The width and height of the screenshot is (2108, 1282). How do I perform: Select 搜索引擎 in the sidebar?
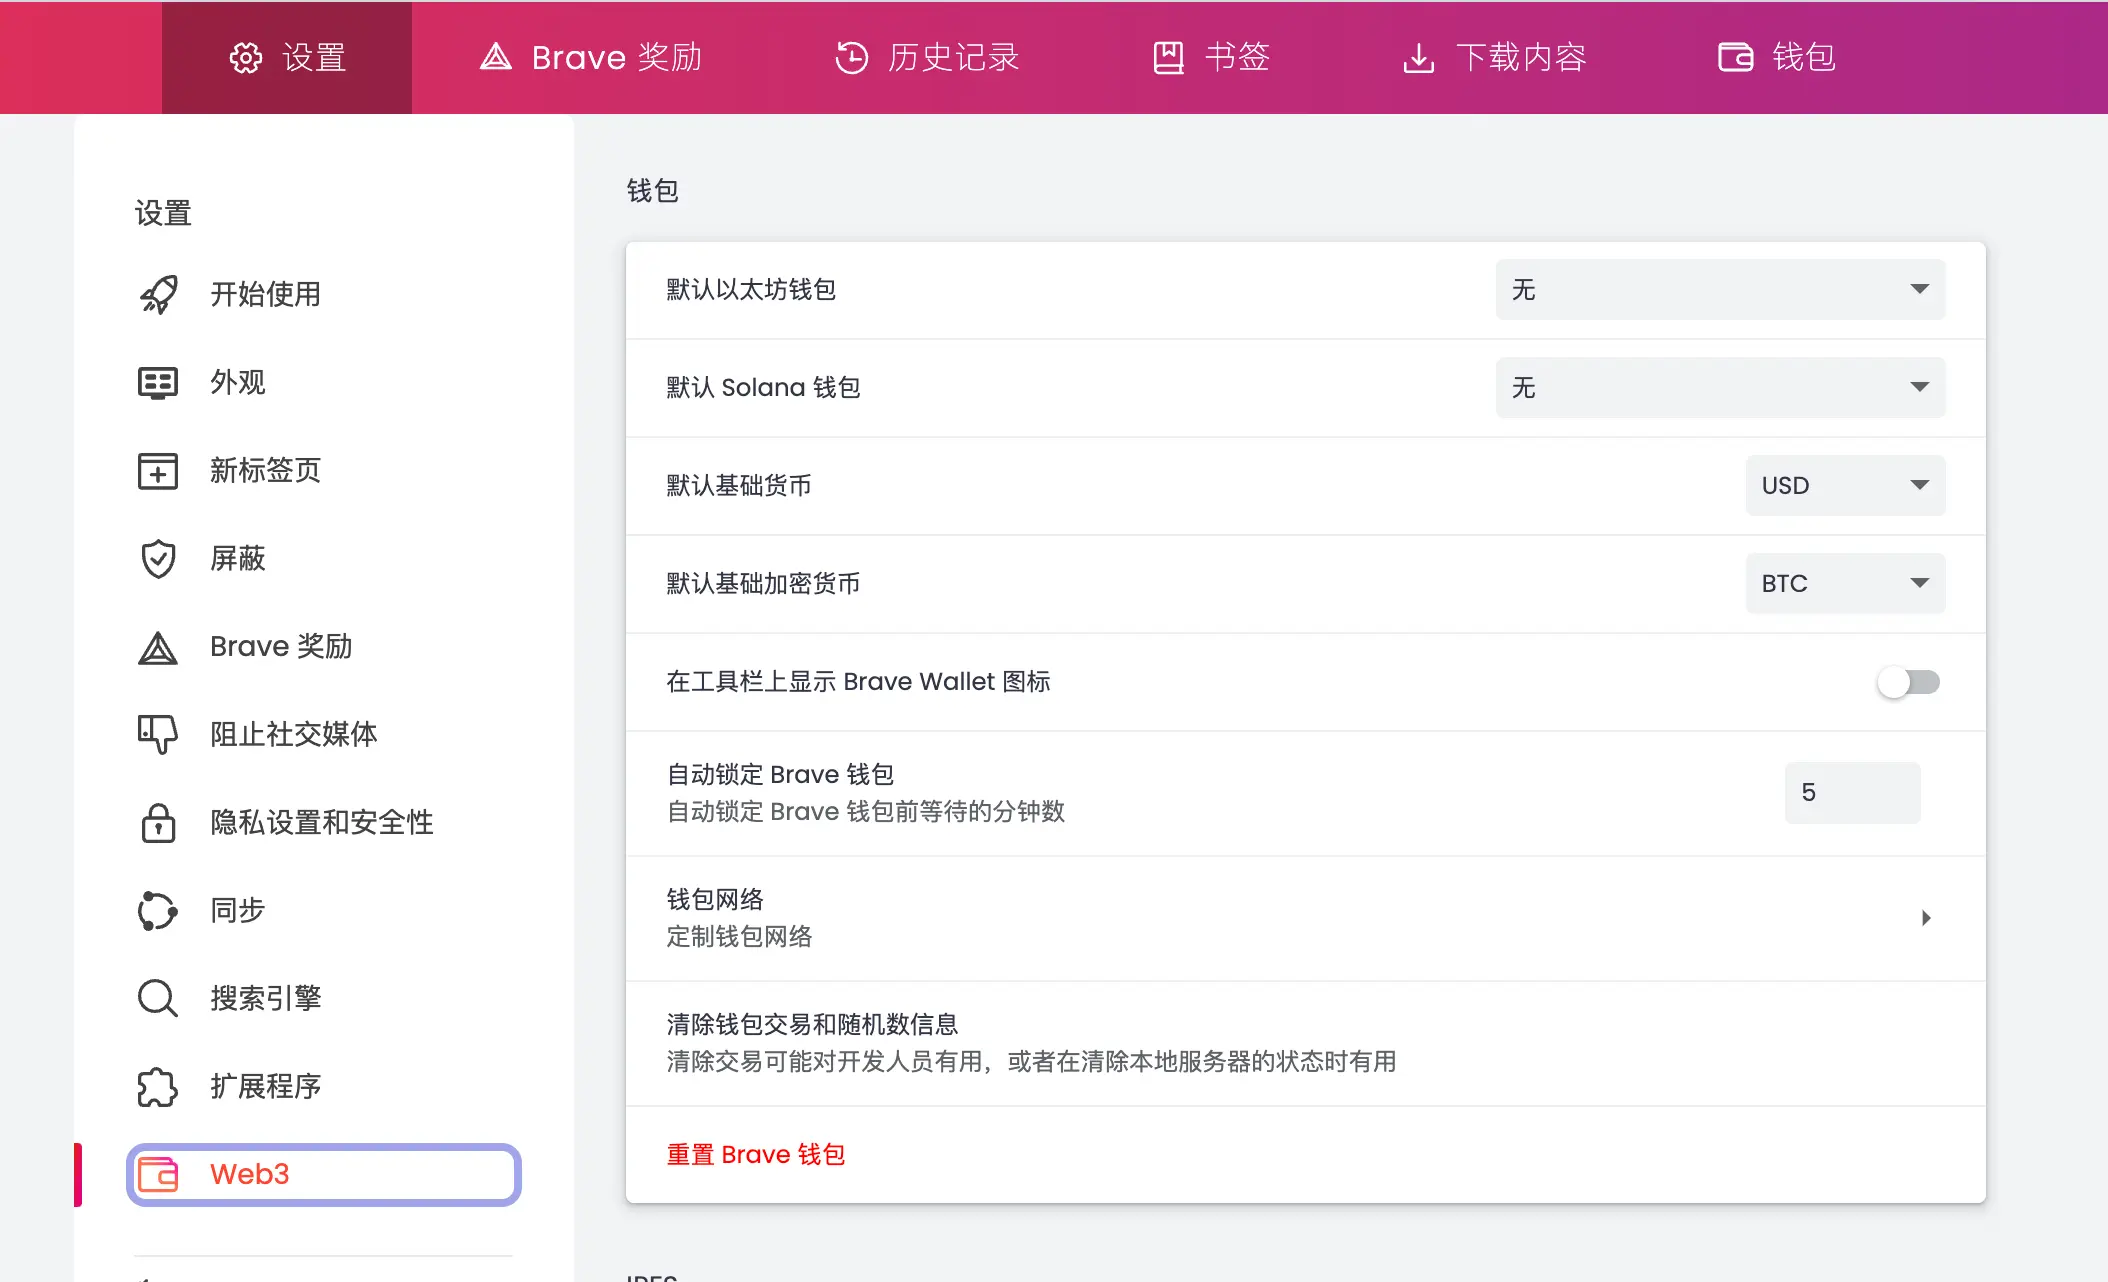(324, 998)
